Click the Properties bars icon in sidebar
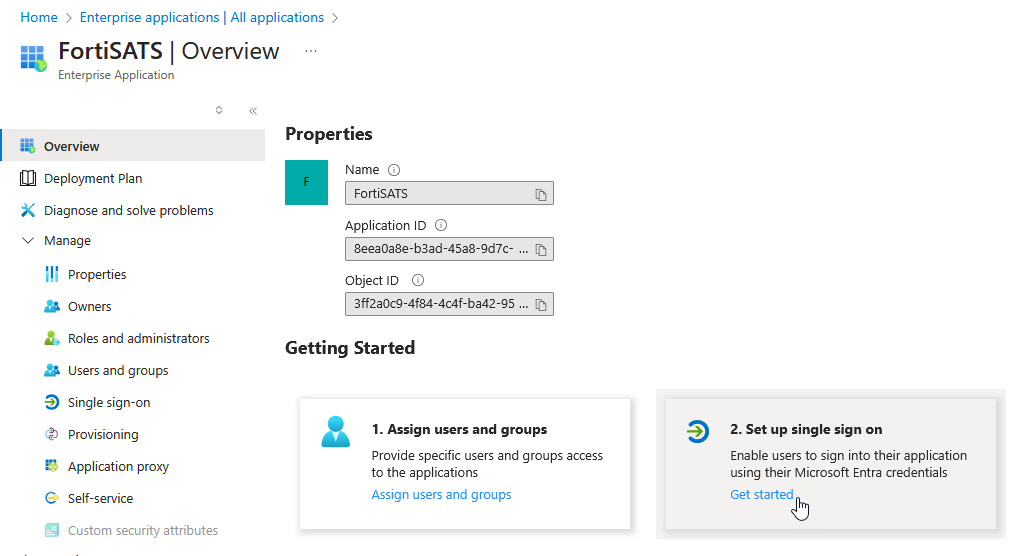This screenshot has width=1025, height=556. coord(52,274)
